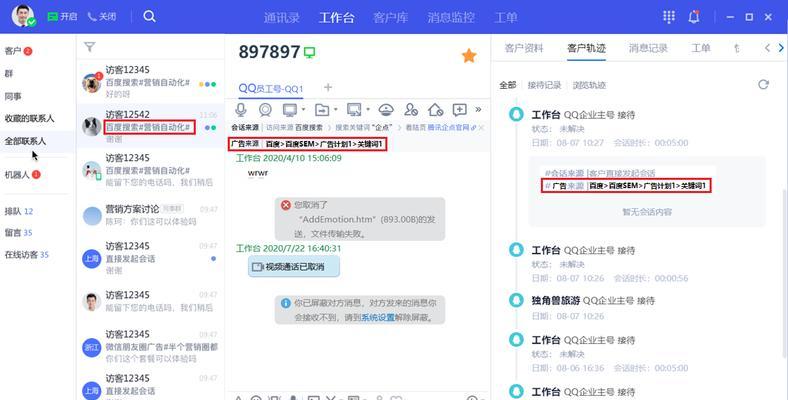Open the 排队 12 queue
The height and width of the screenshot is (400, 788).
coord(19,211)
